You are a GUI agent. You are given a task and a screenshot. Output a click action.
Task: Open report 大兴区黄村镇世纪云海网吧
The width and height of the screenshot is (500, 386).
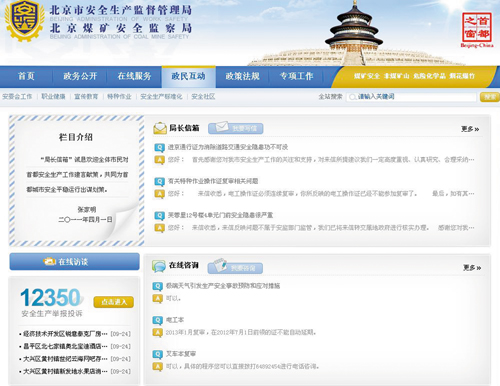point(65,359)
